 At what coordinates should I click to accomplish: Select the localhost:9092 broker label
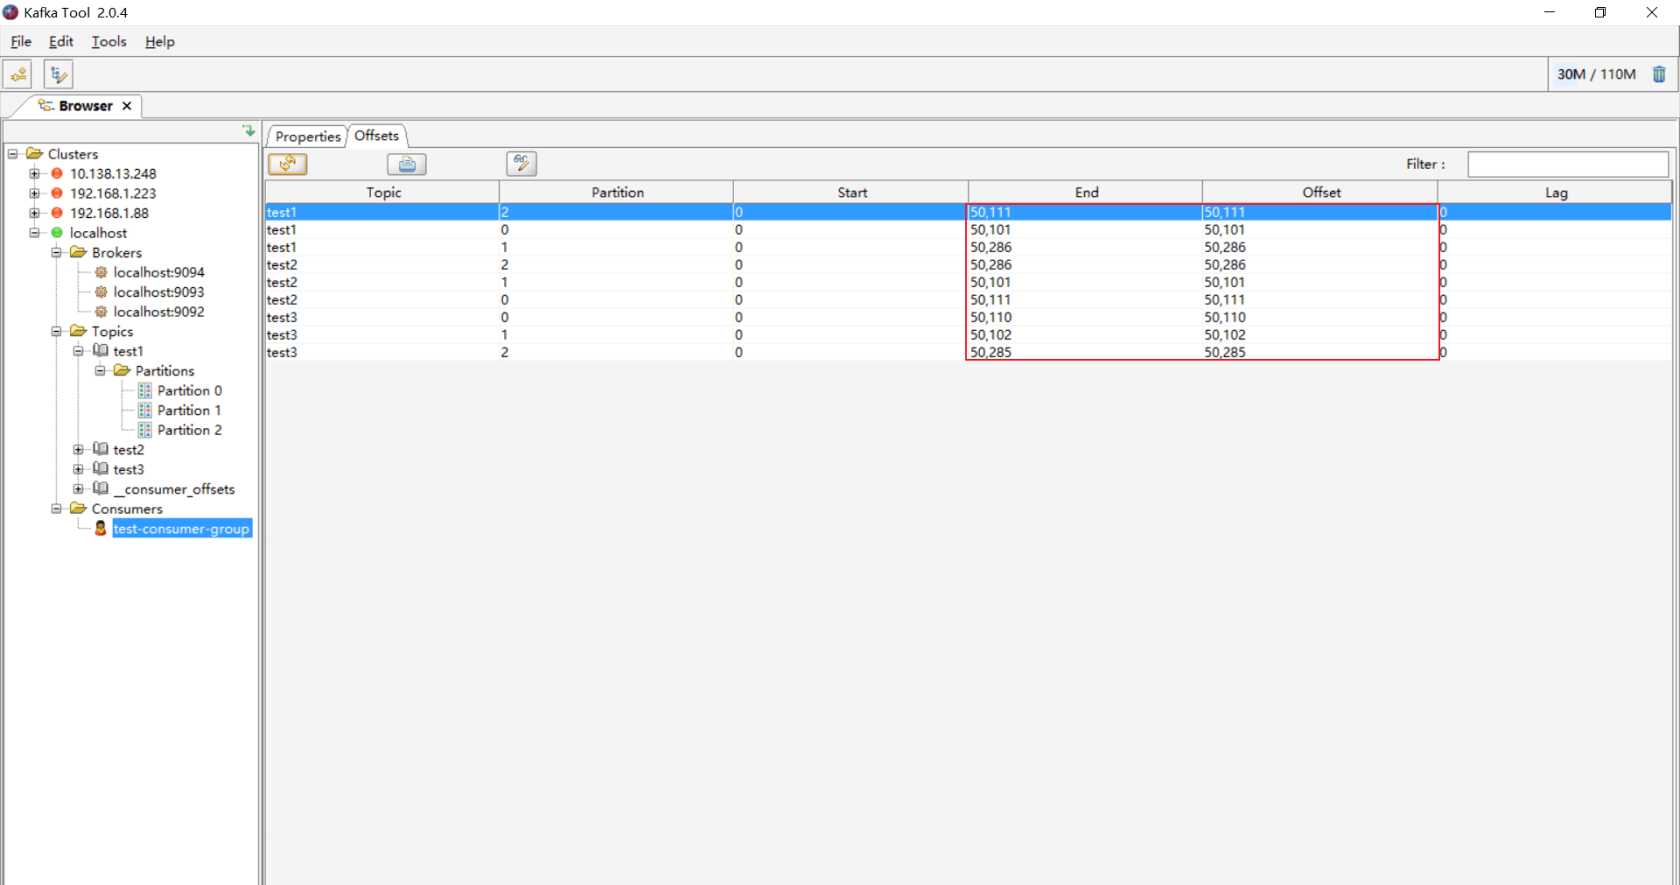click(159, 312)
